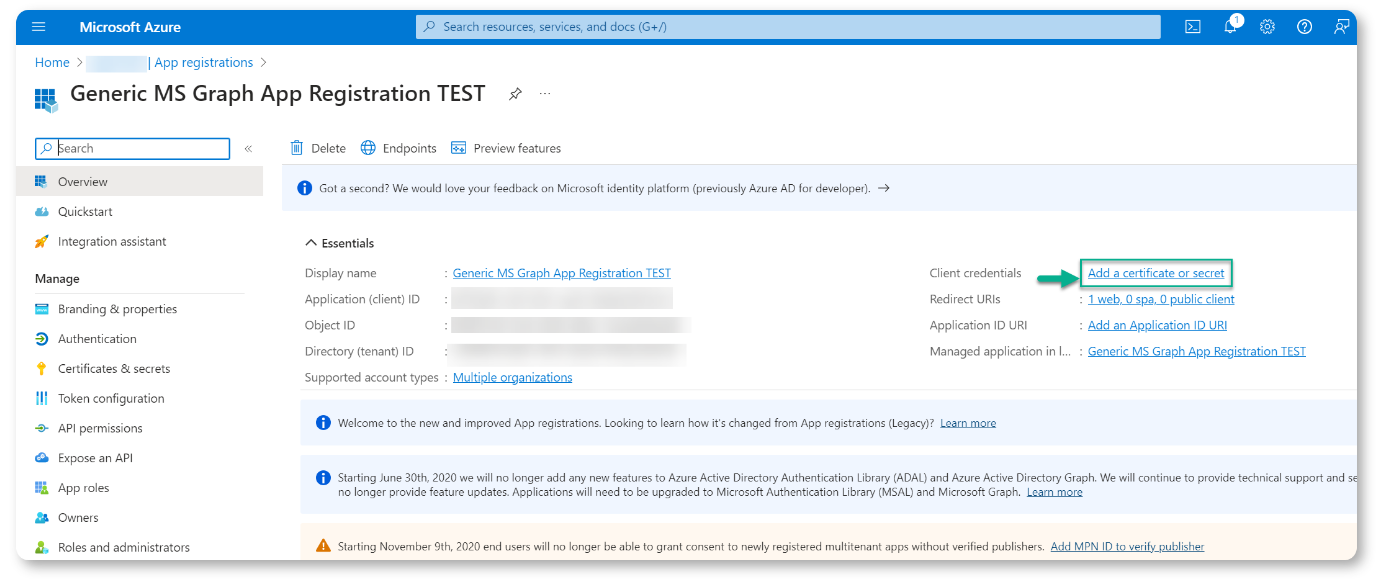This screenshot has height=585, width=1382.
Task: Click Add MPN ID to verify publisher
Action: (1127, 546)
